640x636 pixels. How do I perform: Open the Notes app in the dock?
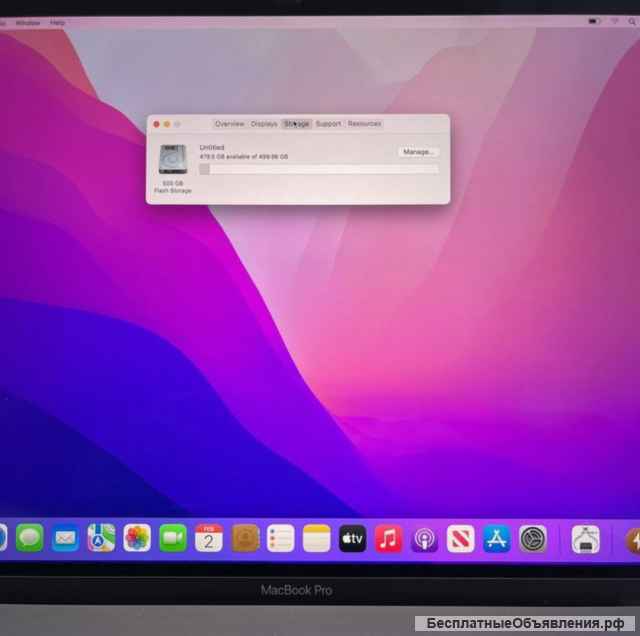tap(316, 538)
